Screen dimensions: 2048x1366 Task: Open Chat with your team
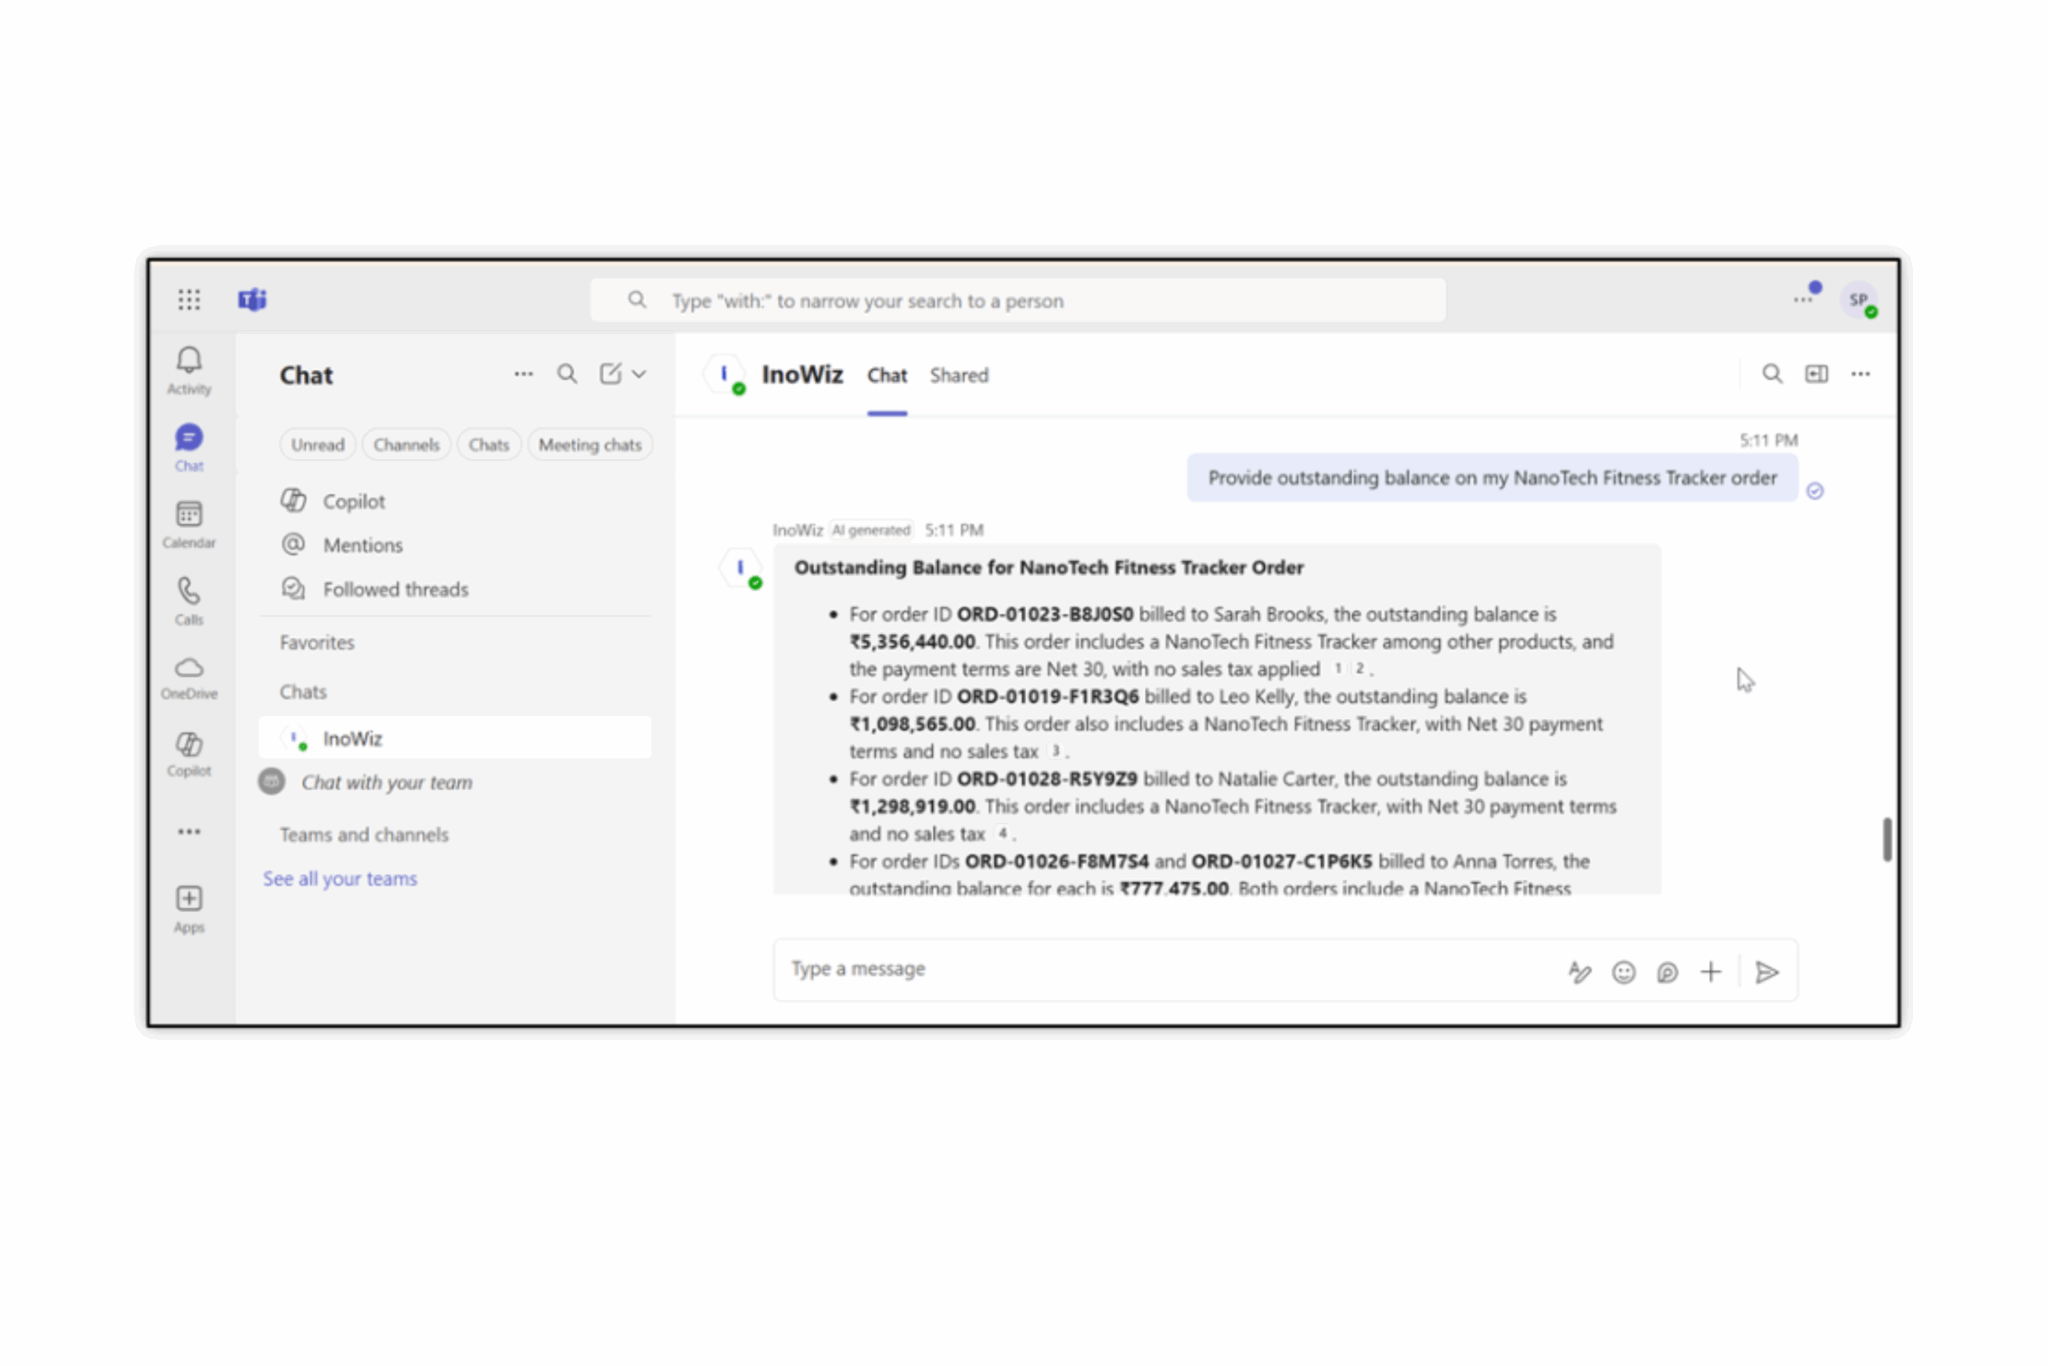[x=388, y=782]
